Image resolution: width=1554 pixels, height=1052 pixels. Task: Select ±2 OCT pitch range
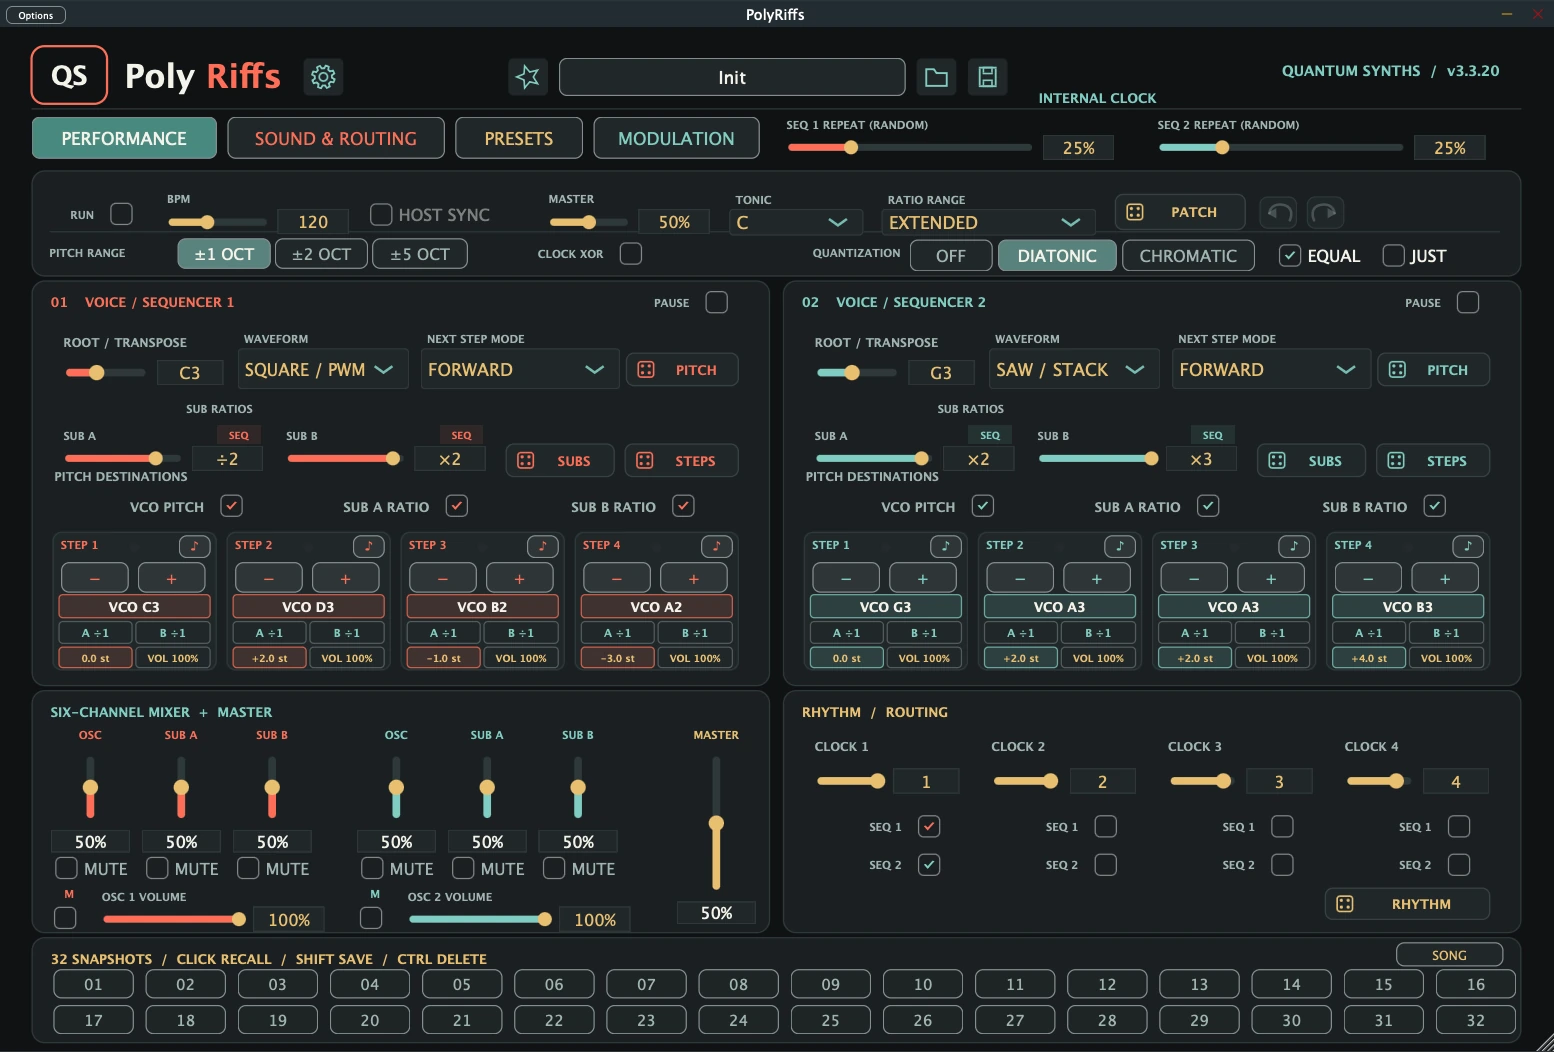(x=321, y=254)
